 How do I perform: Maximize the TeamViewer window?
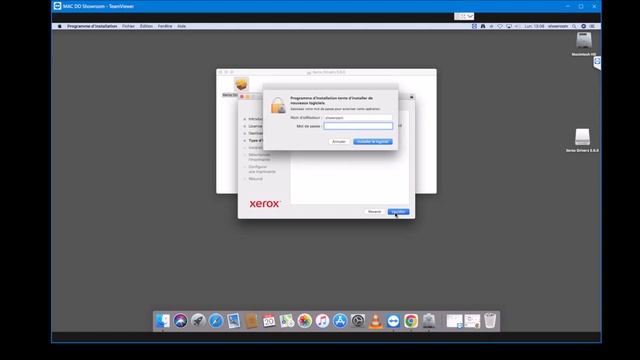coord(581,6)
